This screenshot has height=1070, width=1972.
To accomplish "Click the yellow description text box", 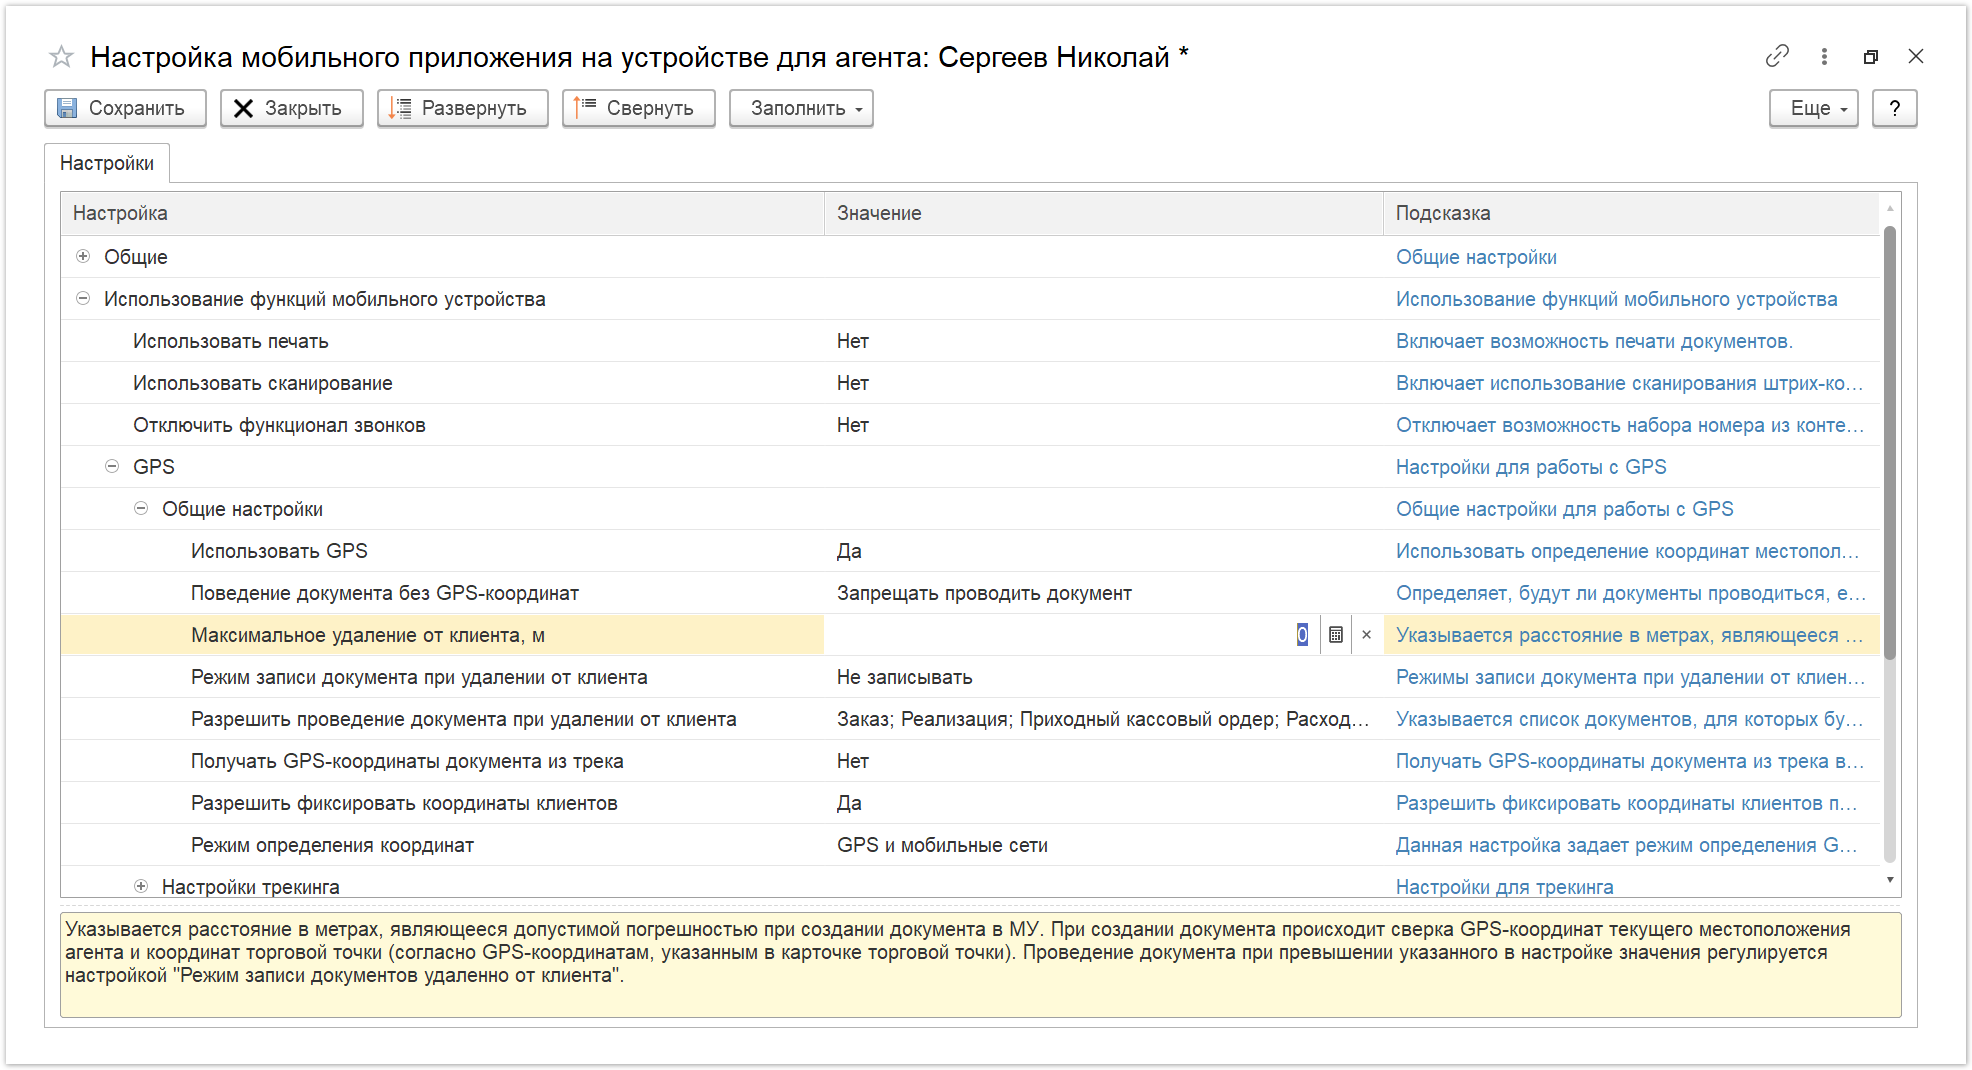I will tap(980, 965).
